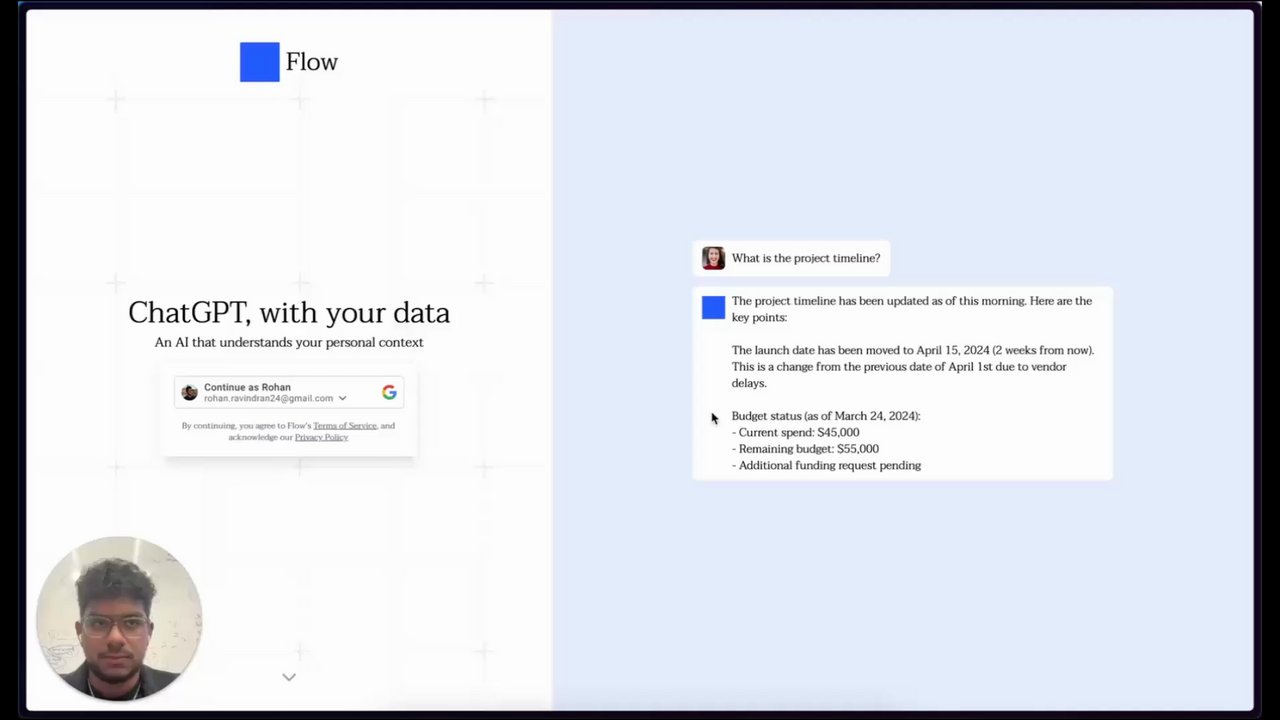Screen dimensions: 1280x720
Task: Click the 'Remaining budget: $55,000' line
Action: (x=805, y=449)
